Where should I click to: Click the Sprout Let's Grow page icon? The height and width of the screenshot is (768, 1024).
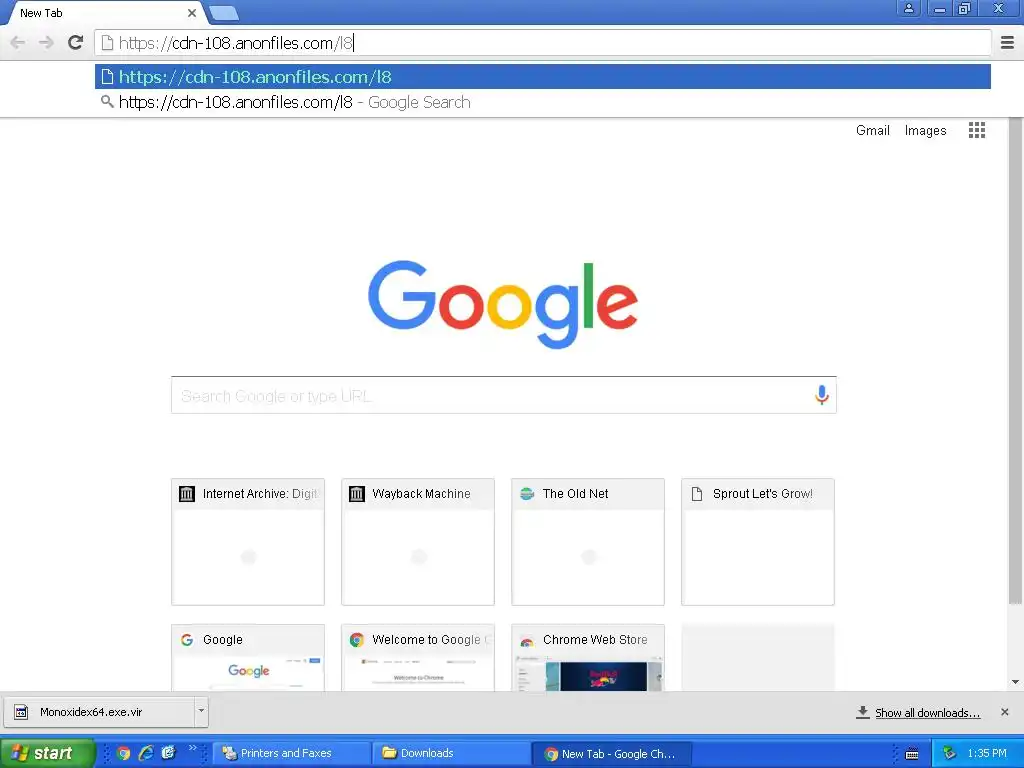[x=697, y=494]
